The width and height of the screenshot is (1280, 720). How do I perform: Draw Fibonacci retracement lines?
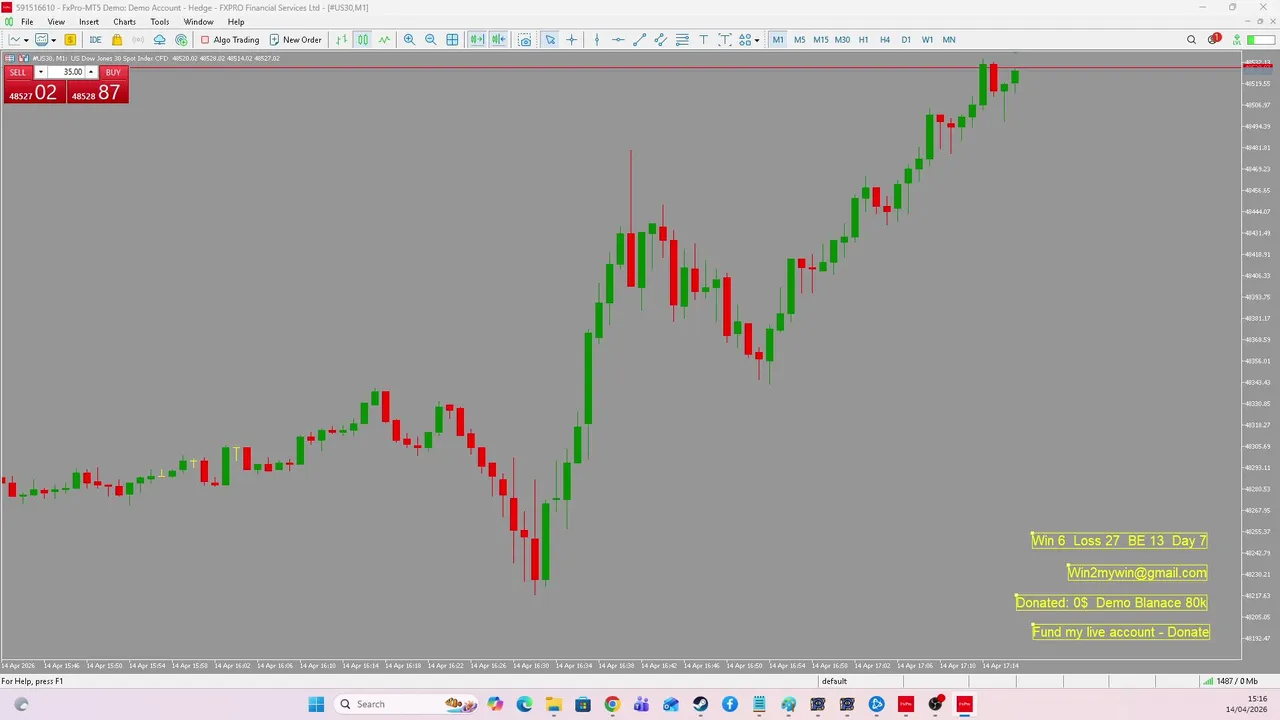tap(682, 40)
